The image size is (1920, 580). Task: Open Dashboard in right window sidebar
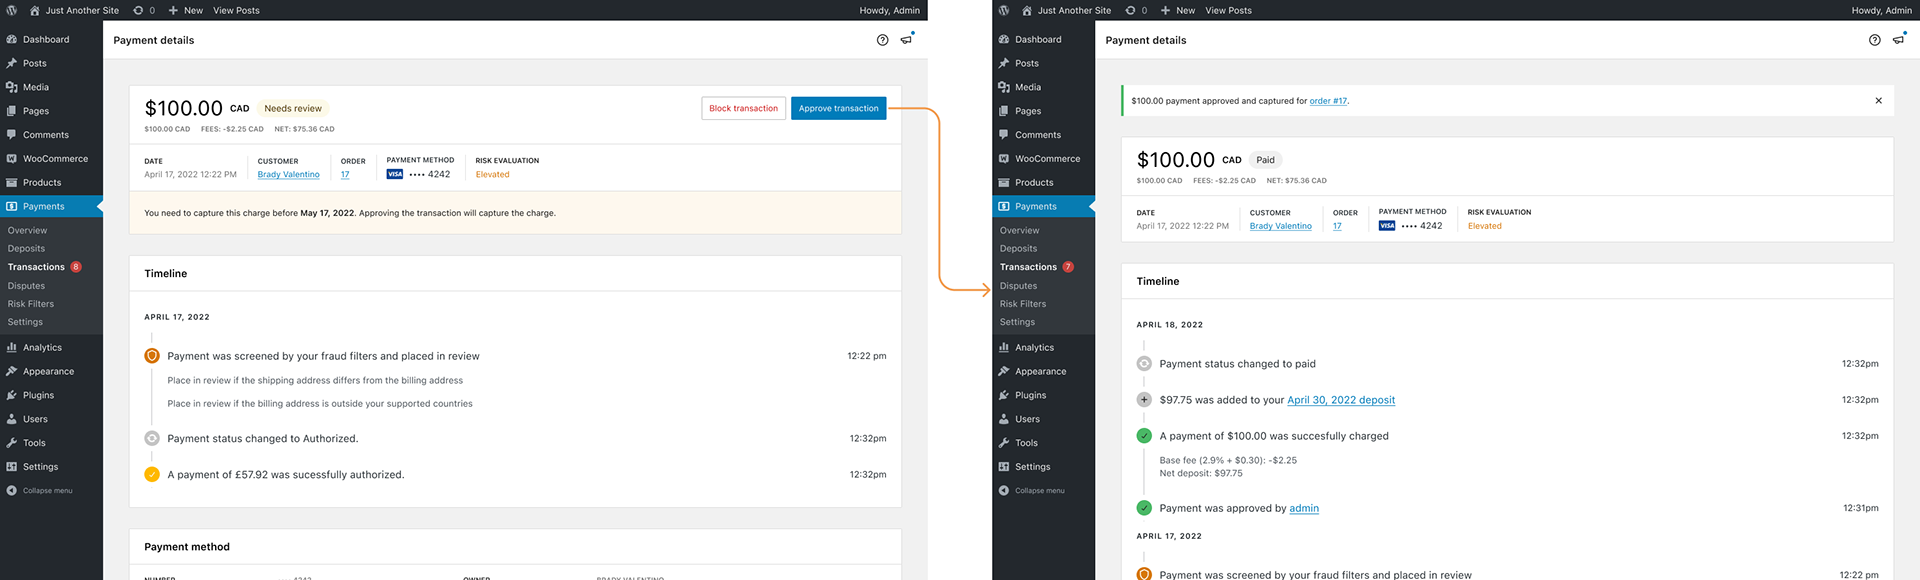pyautogui.click(x=1043, y=39)
